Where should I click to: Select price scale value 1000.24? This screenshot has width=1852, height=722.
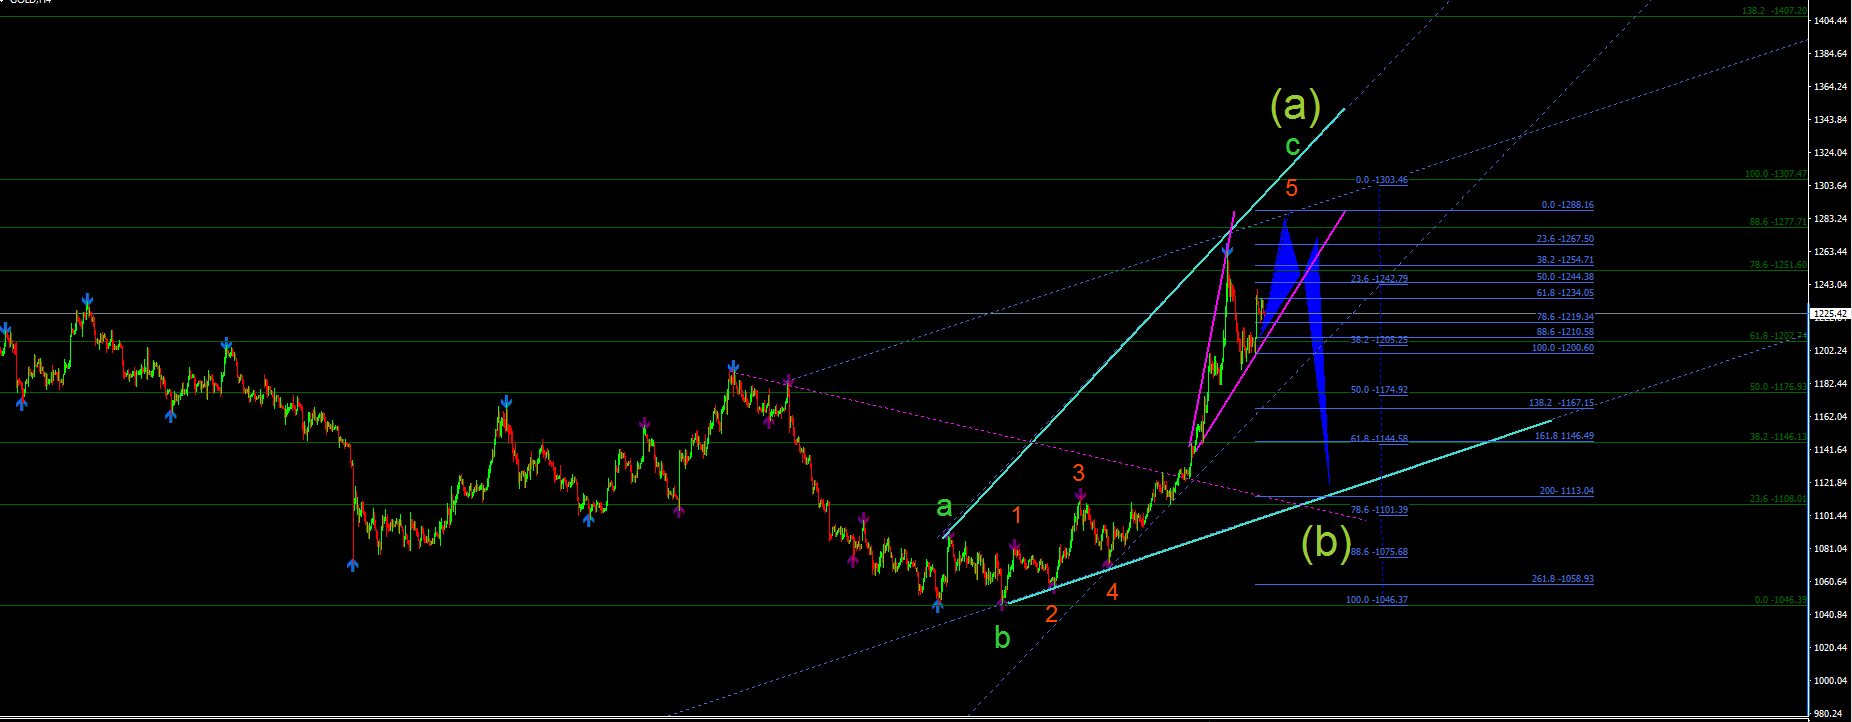point(1830,680)
